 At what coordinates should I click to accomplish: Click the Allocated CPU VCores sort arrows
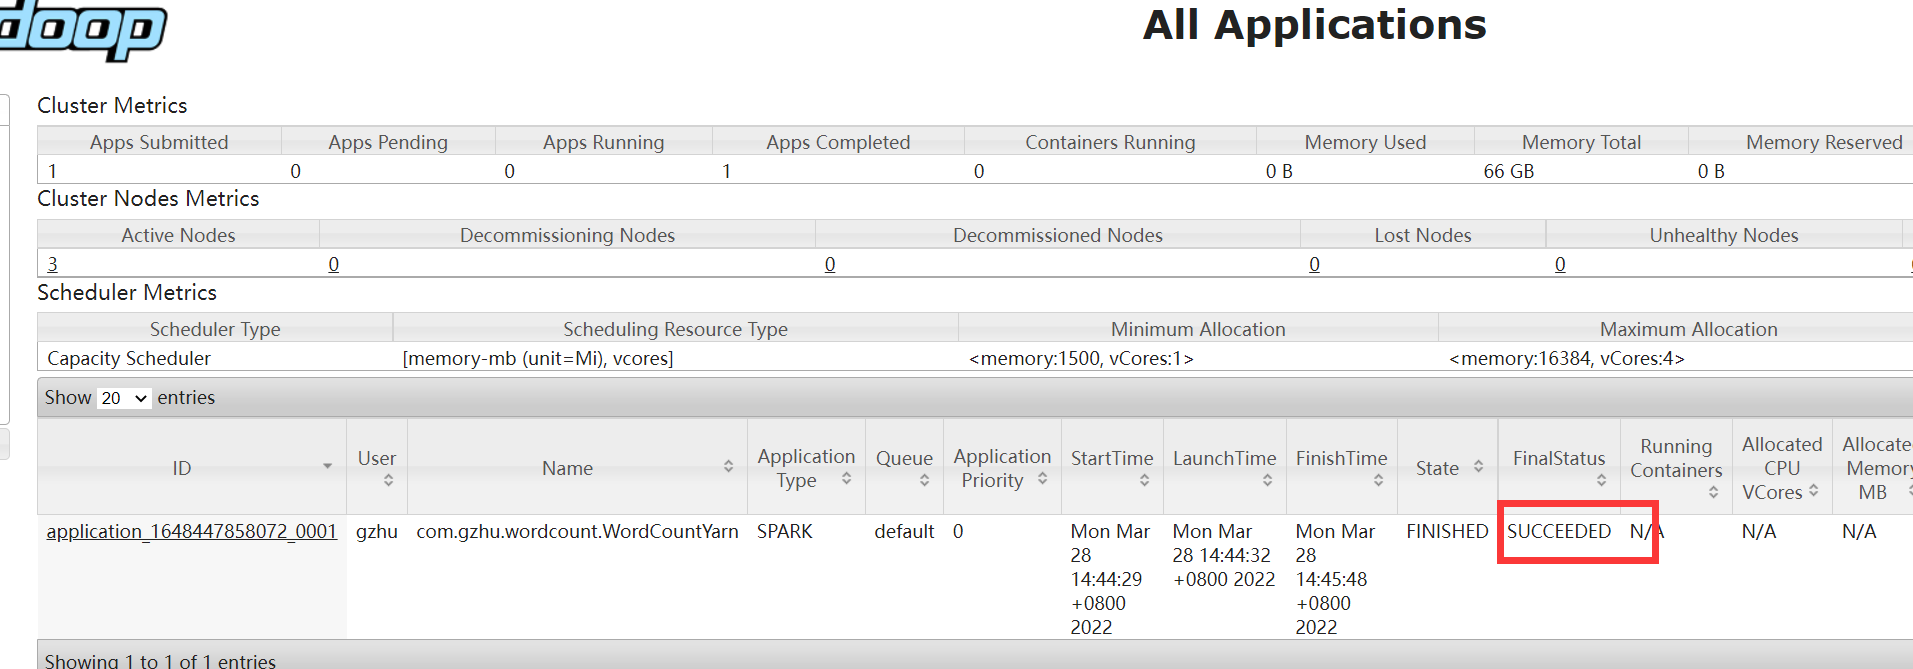pyautogui.click(x=1813, y=491)
